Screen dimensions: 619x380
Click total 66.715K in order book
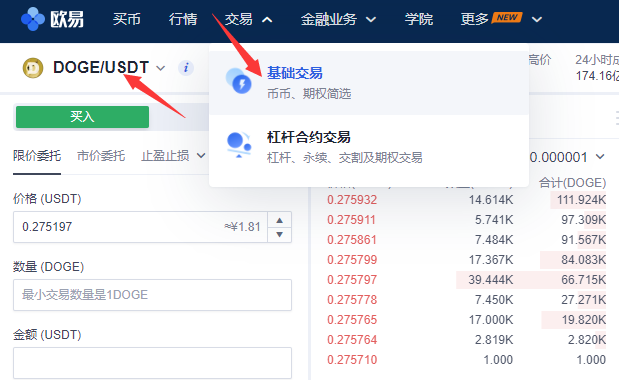583,280
